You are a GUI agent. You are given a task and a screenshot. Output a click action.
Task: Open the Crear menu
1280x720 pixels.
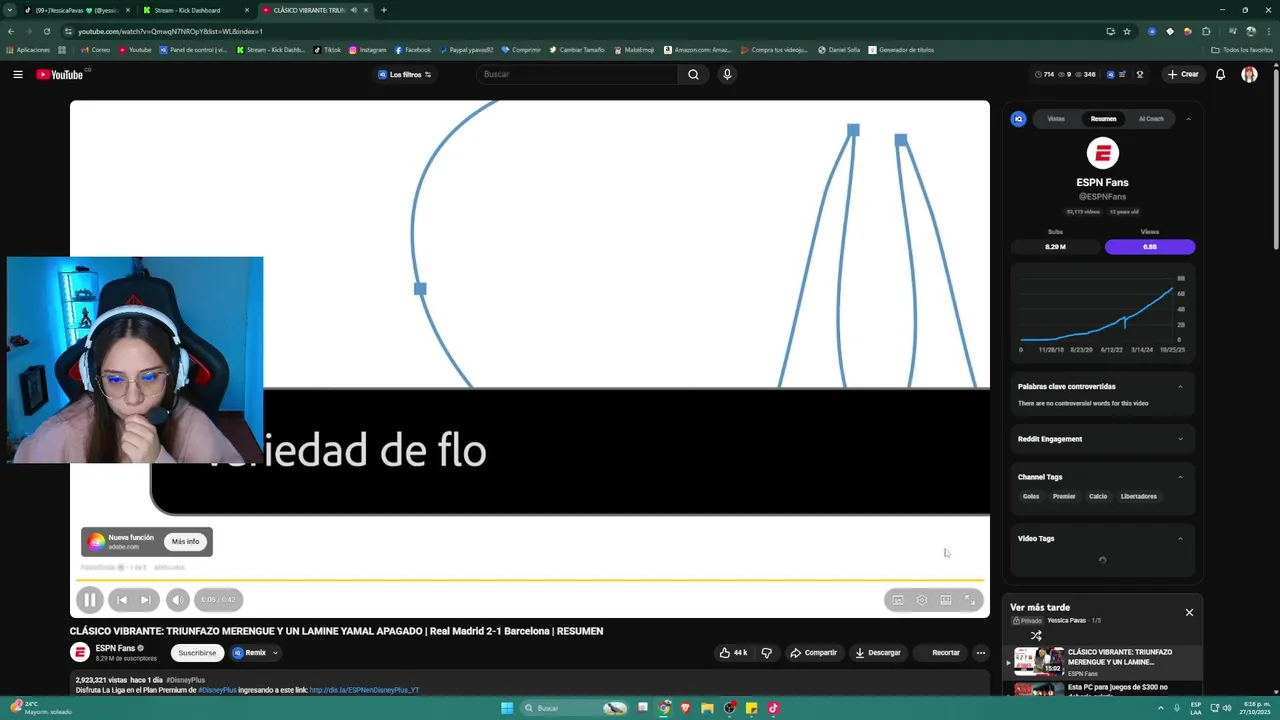pos(1182,74)
